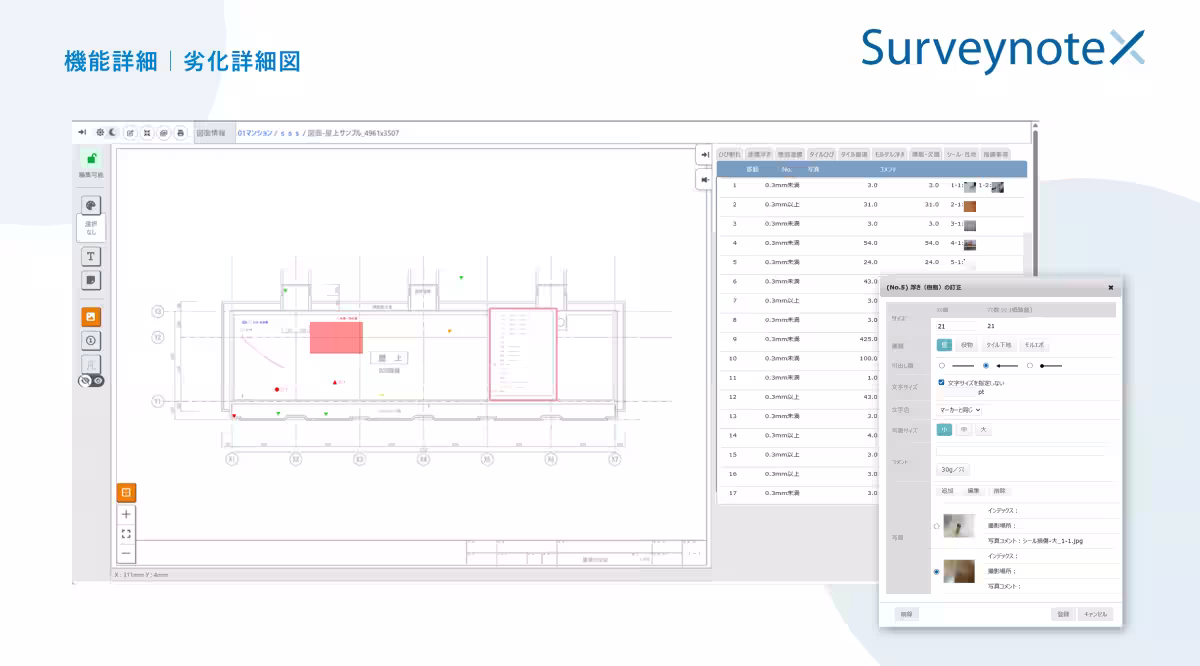
Task: Select the numbered circle marker tool
Action: 91,340
